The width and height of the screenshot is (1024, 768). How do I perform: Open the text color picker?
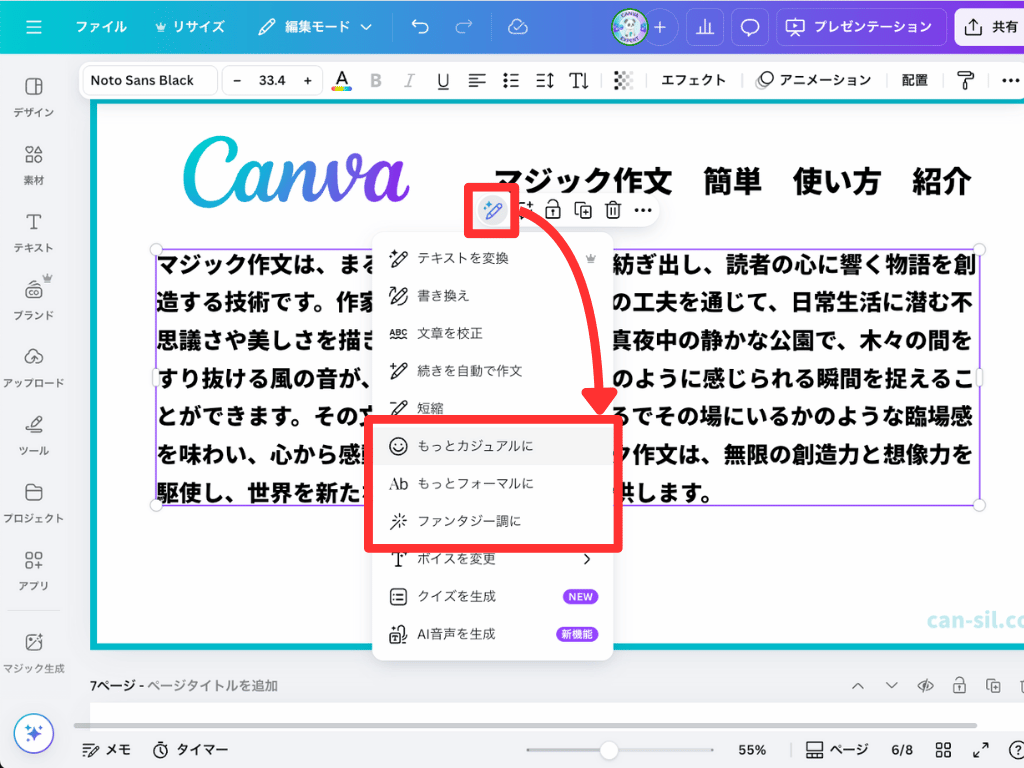click(x=342, y=80)
